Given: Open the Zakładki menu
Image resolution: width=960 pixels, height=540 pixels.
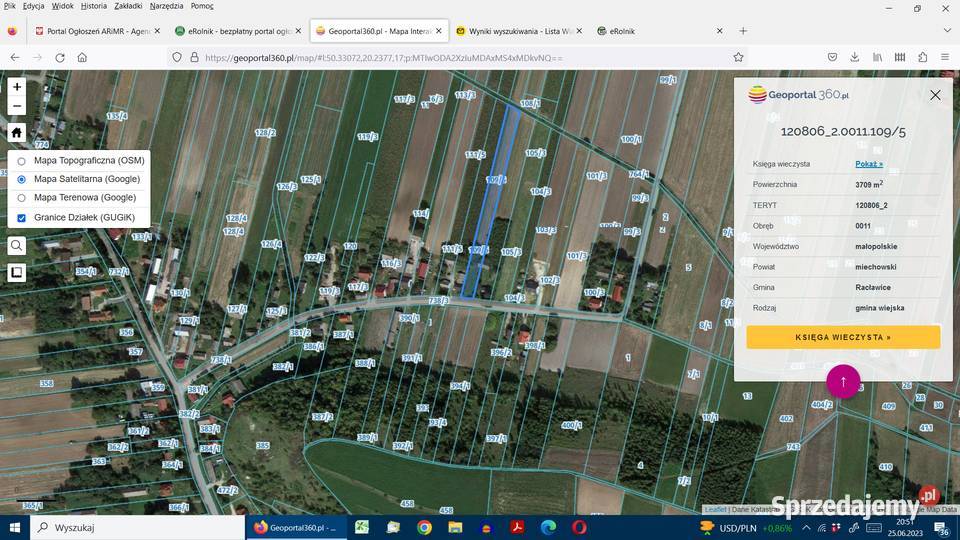Looking at the screenshot, I should point(128,6).
